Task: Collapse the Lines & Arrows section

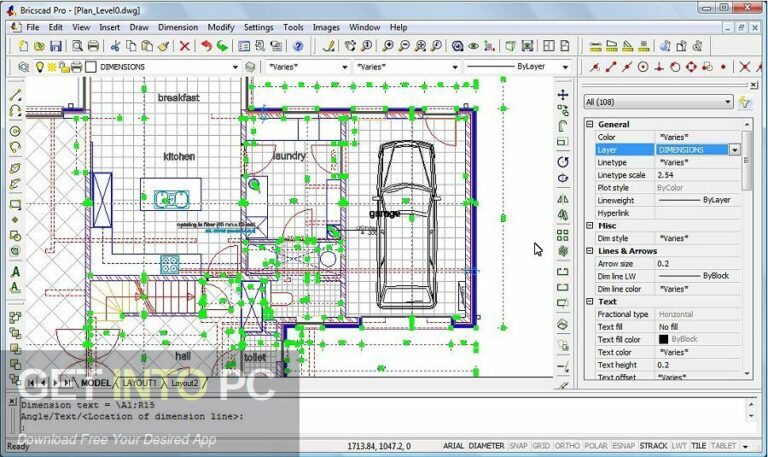Action: click(x=590, y=251)
